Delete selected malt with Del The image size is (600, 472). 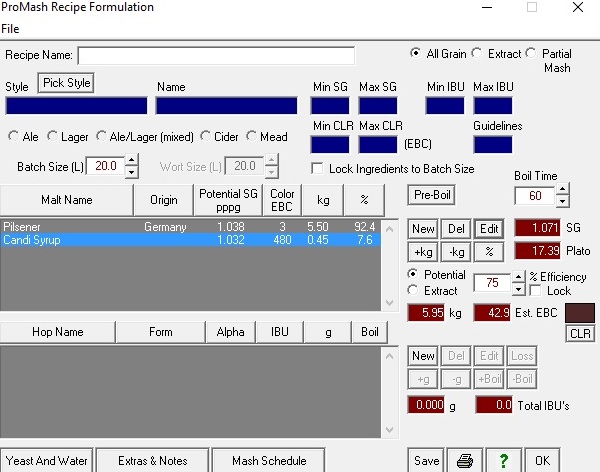click(x=456, y=229)
